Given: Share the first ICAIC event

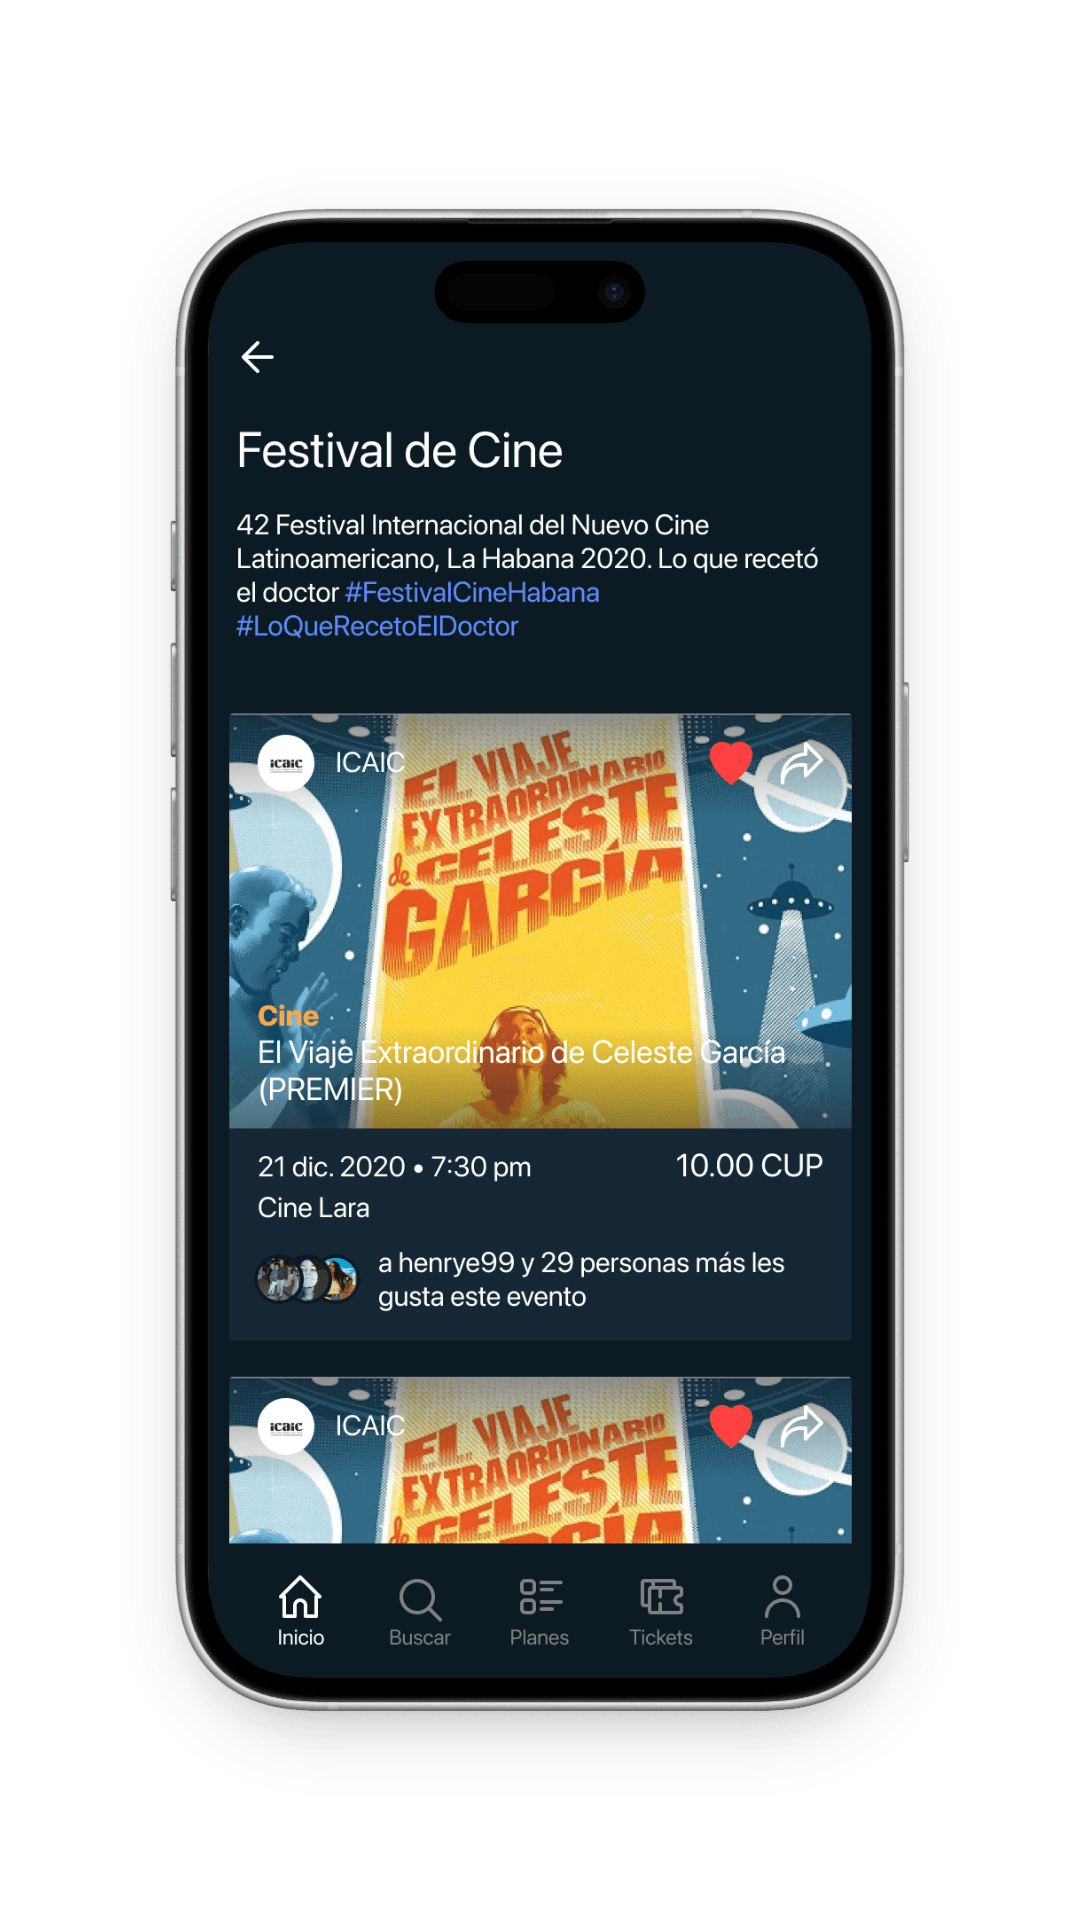Looking at the screenshot, I should [802, 763].
